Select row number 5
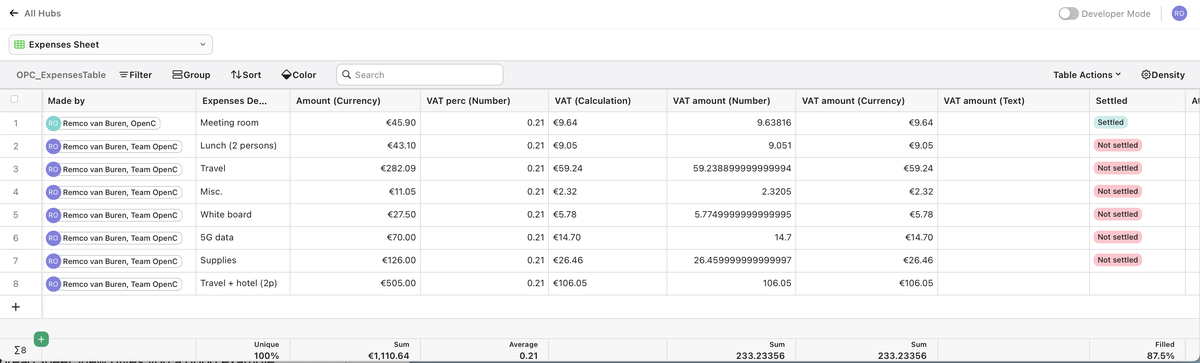Screen dimensions: 1200x363 (x=15, y=215)
